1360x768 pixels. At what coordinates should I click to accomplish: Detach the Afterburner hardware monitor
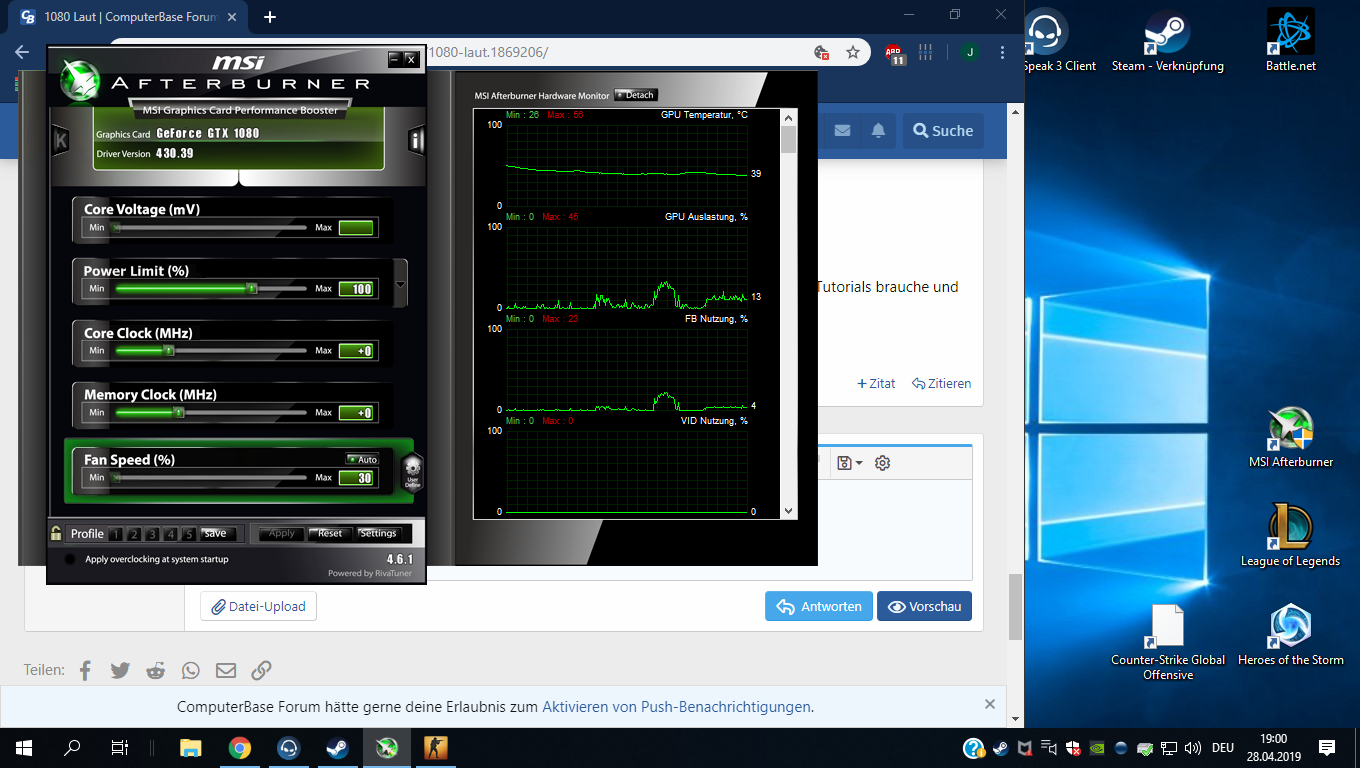[x=635, y=95]
